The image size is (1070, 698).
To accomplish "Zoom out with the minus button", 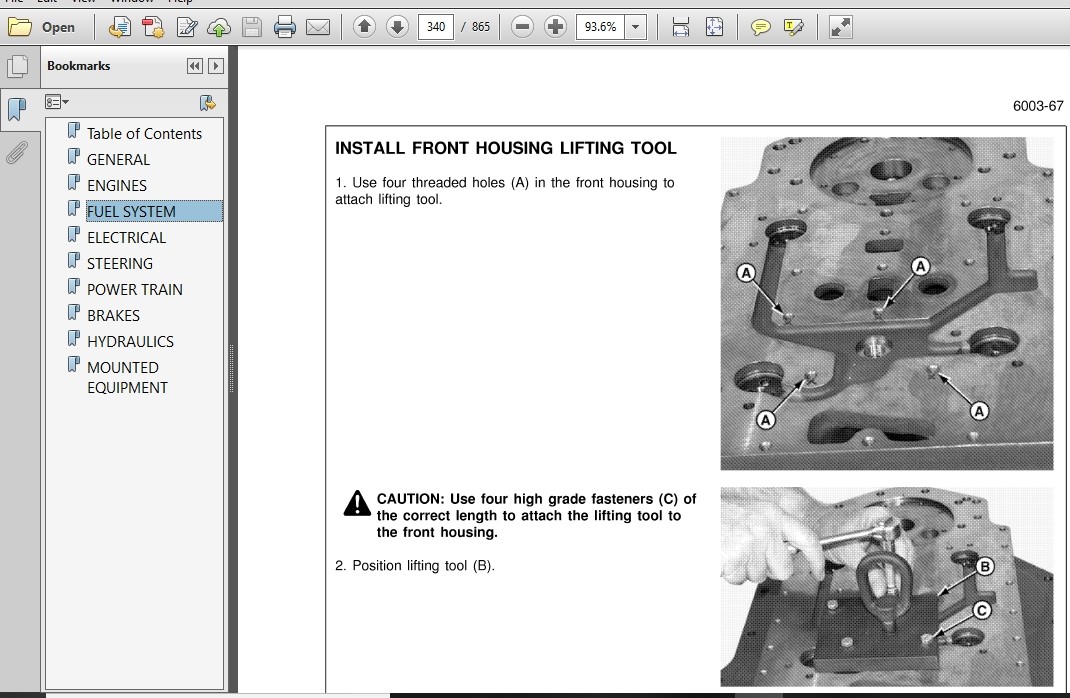I will [x=522, y=27].
